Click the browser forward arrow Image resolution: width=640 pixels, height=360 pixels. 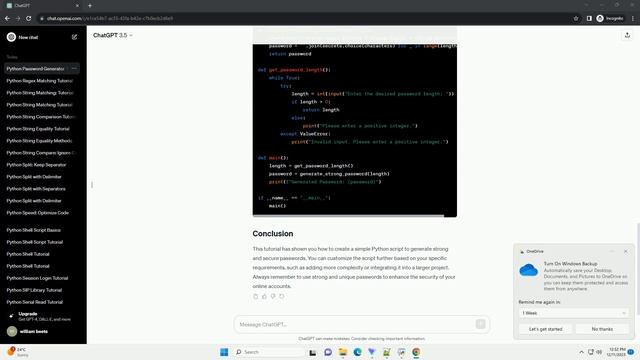click(x=18, y=18)
